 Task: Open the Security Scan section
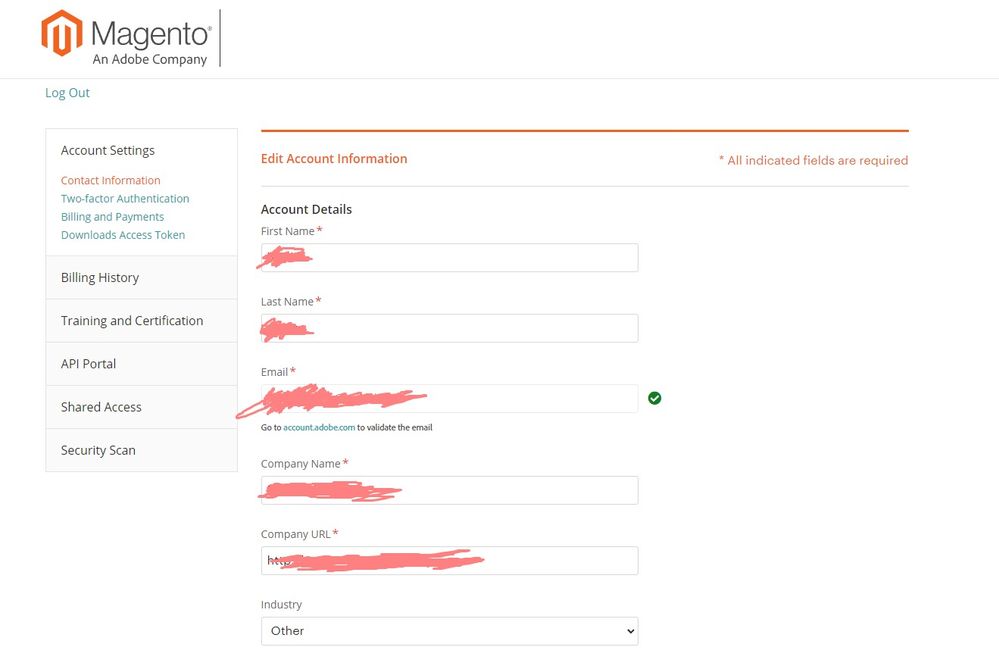pos(98,450)
